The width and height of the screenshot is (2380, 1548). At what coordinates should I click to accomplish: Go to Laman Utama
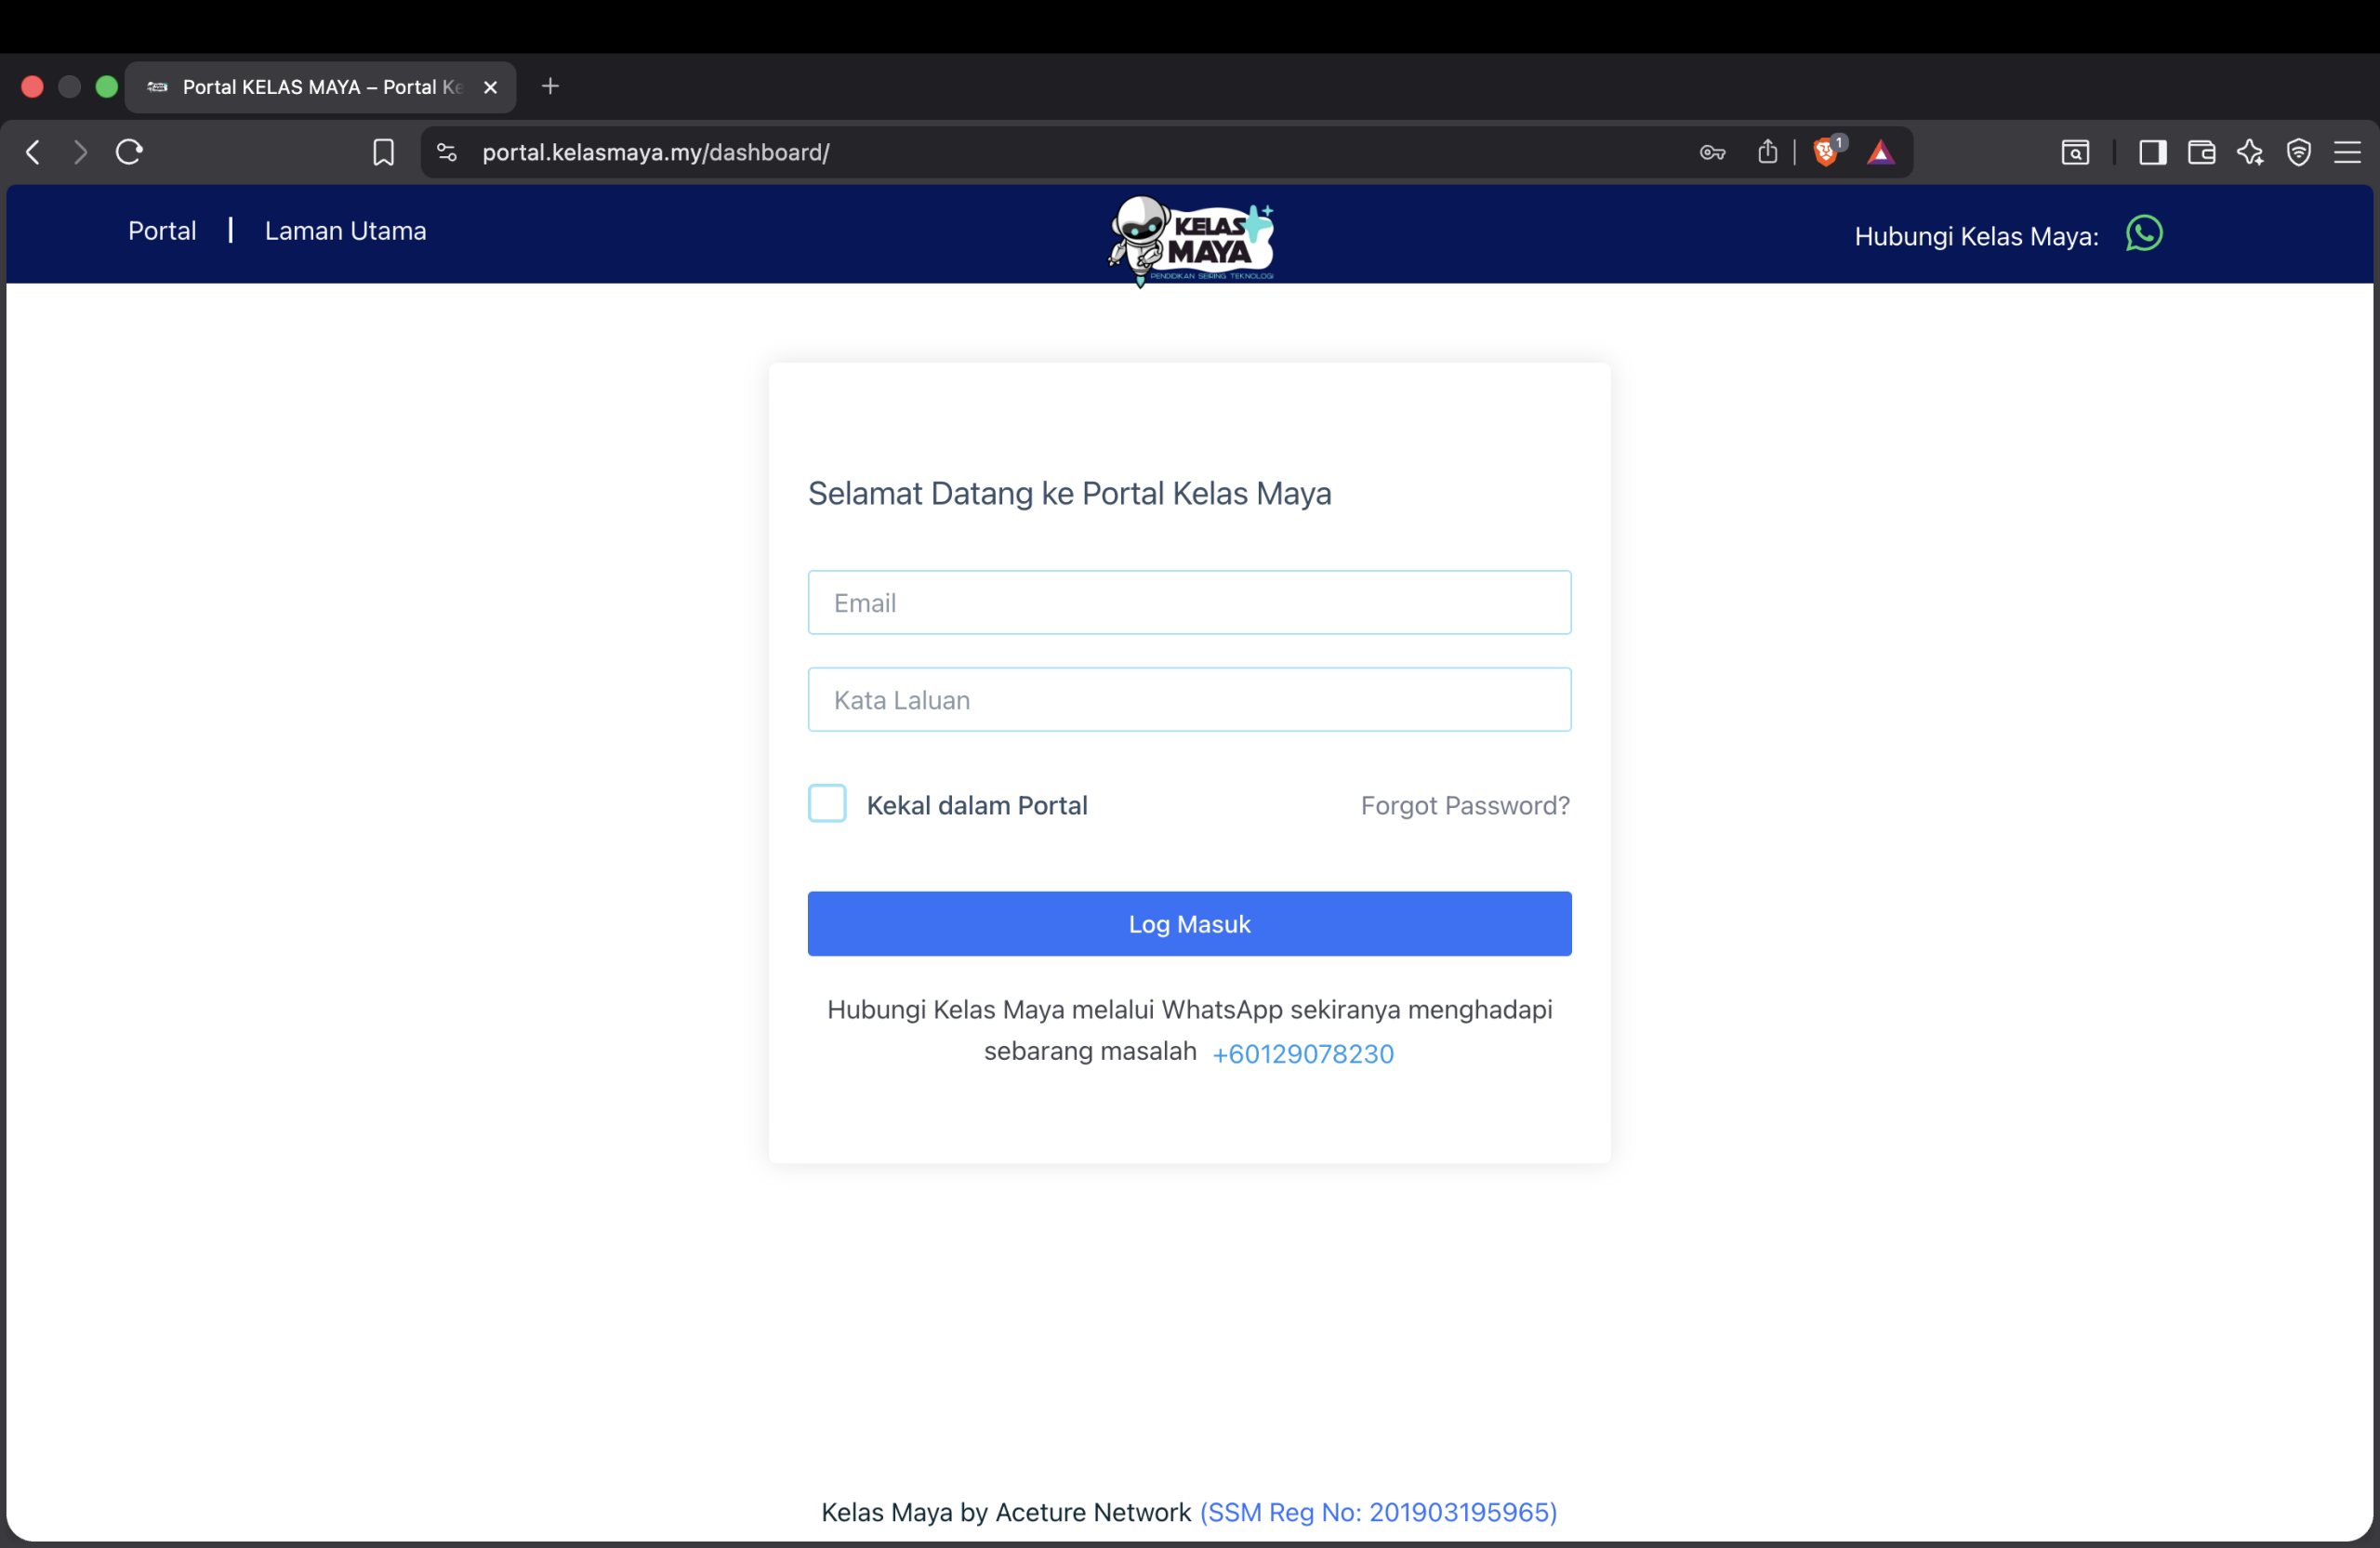[345, 231]
